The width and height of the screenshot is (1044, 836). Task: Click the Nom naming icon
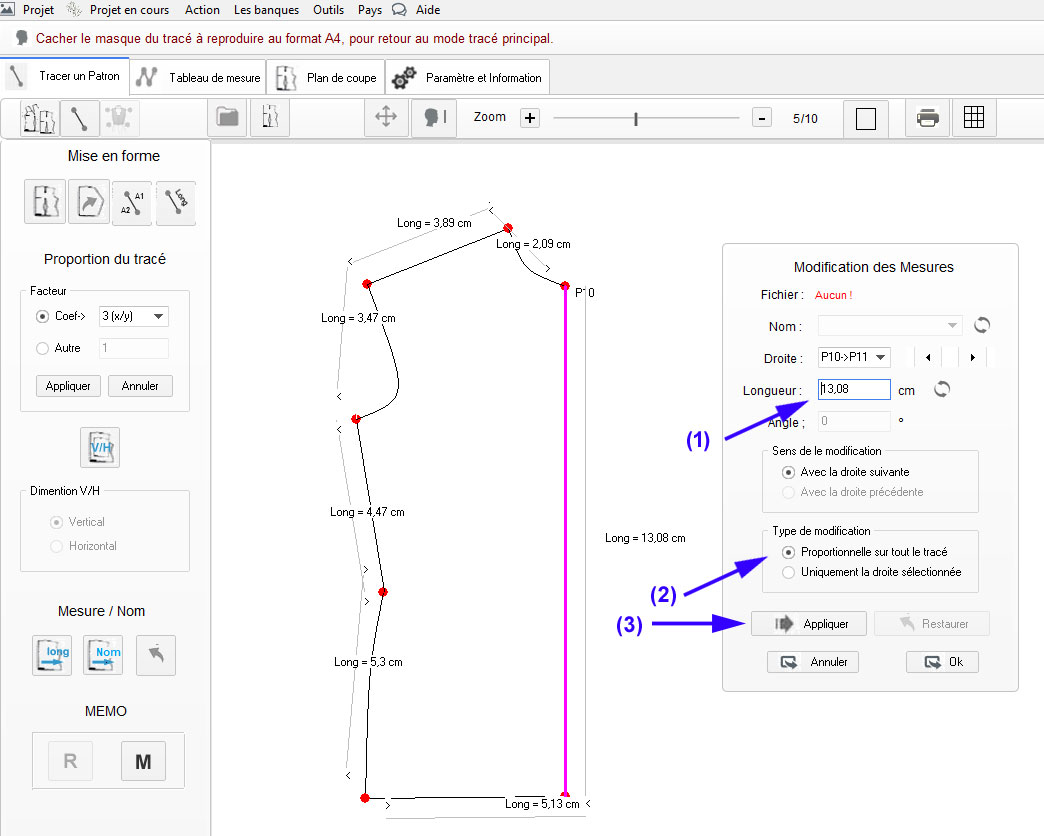pyautogui.click(x=104, y=655)
